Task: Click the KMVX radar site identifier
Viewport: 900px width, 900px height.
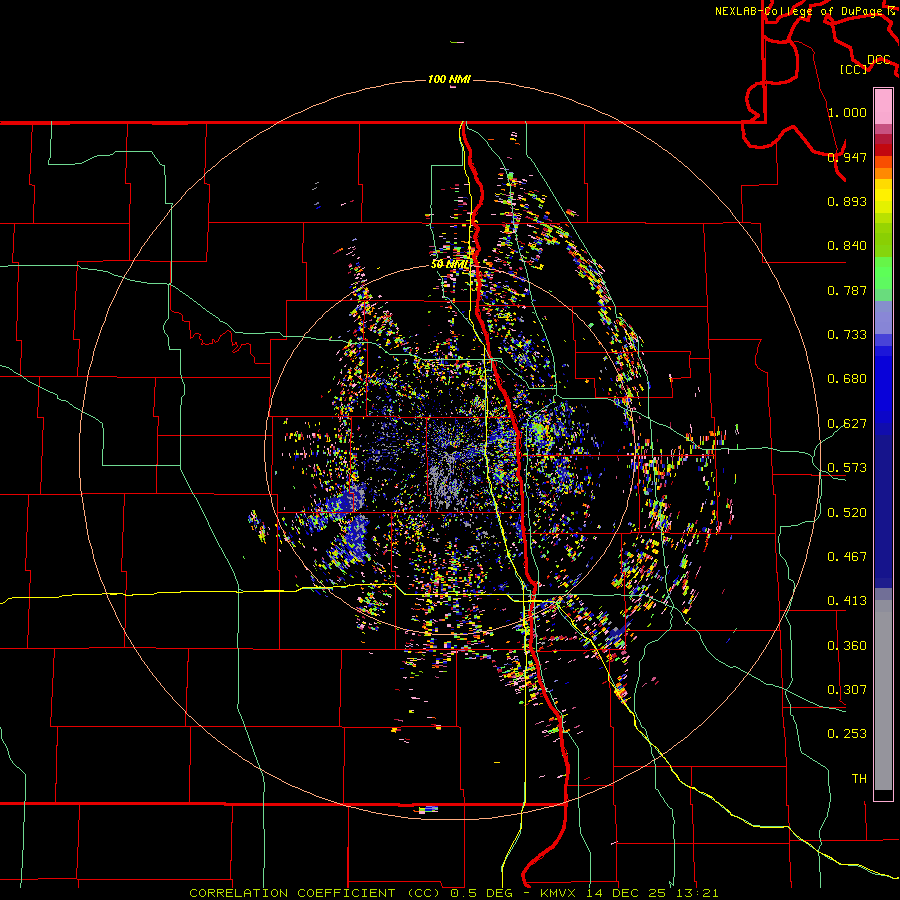Action: (559, 893)
